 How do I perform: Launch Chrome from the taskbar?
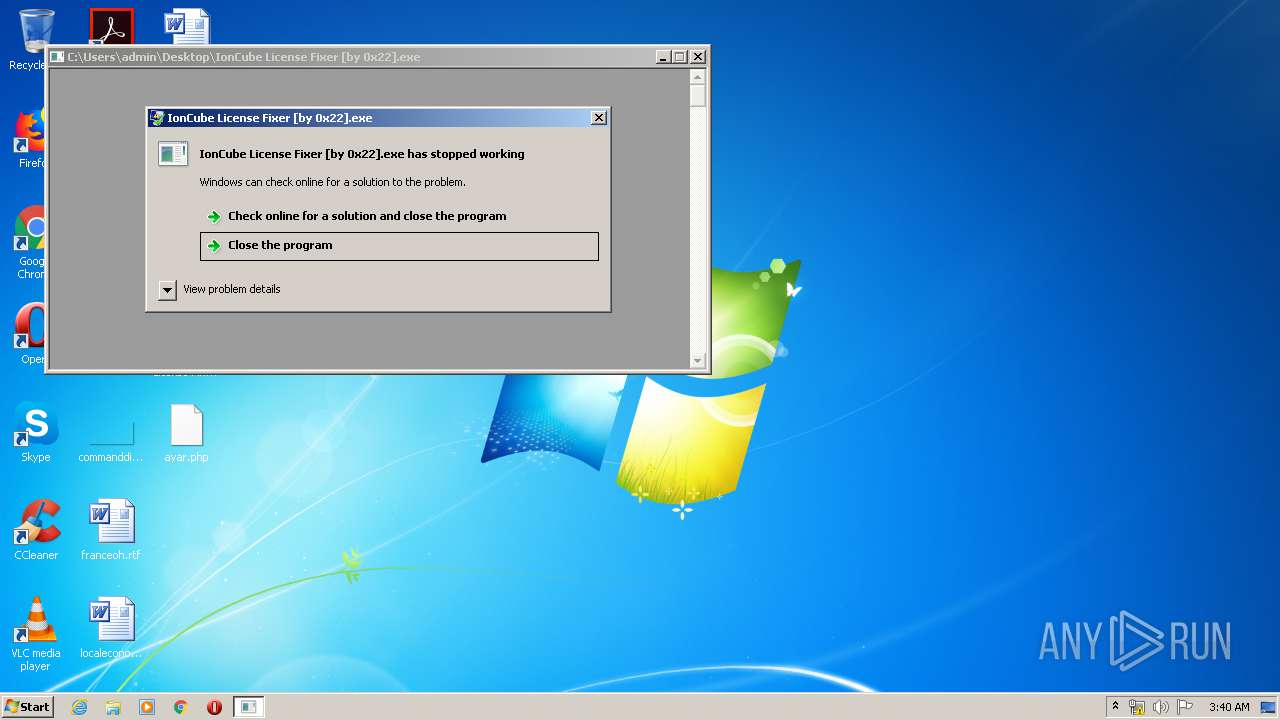pyautogui.click(x=181, y=707)
